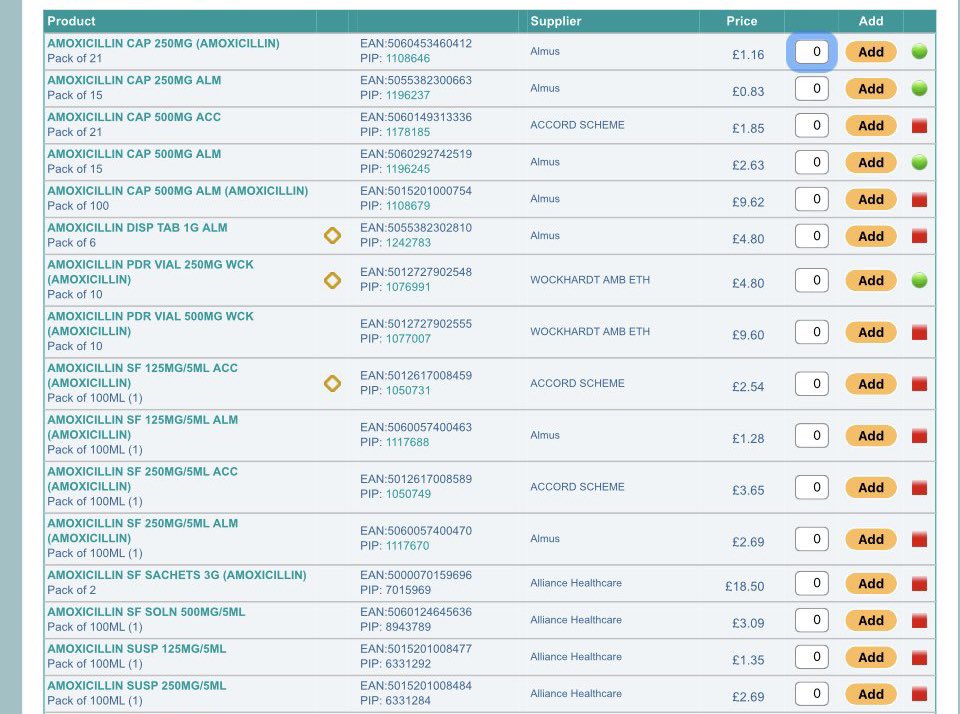Viewport: 960px width, 714px height.
Task: Click red stock indicator for SF 250mg/5ml ACC
Action: click(x=919, y=488)
